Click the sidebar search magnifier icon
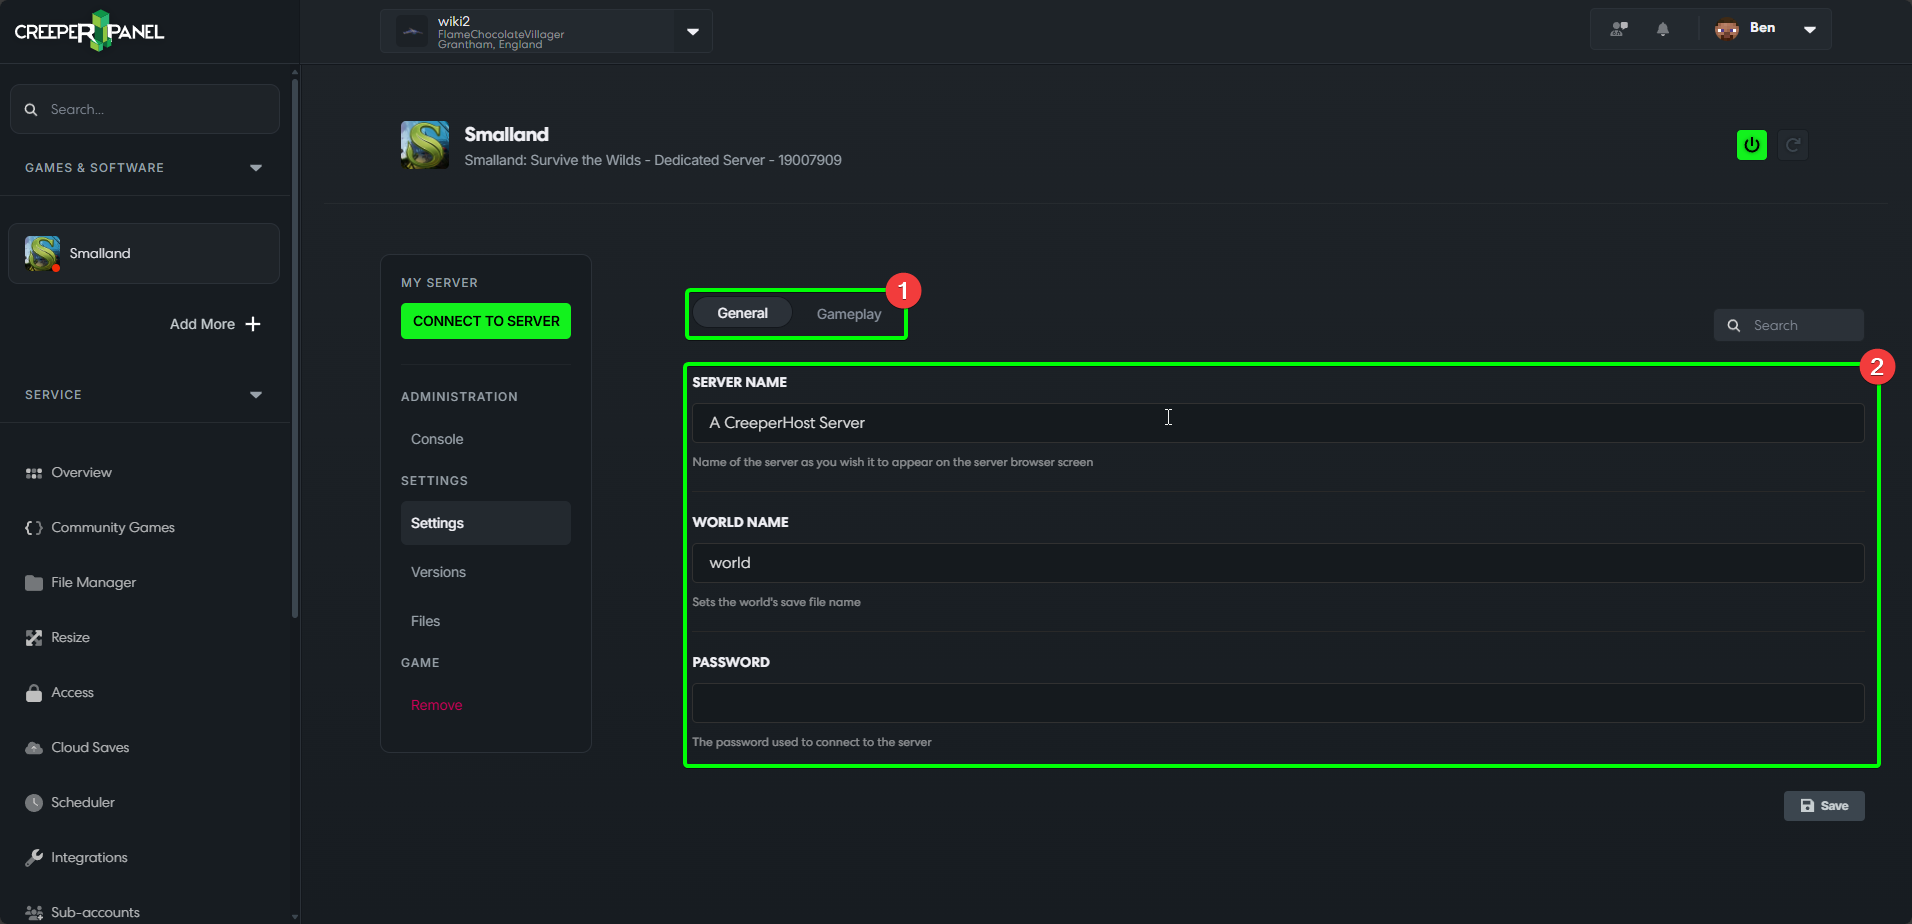This screenshot has width=1912, height=924. click(x=31, y=109)
